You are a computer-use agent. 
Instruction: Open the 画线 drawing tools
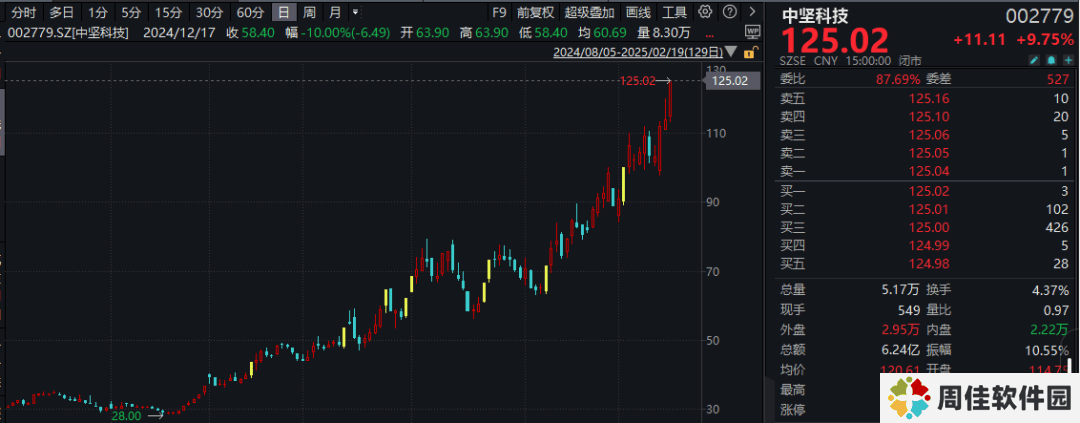(x=638, y=12)
